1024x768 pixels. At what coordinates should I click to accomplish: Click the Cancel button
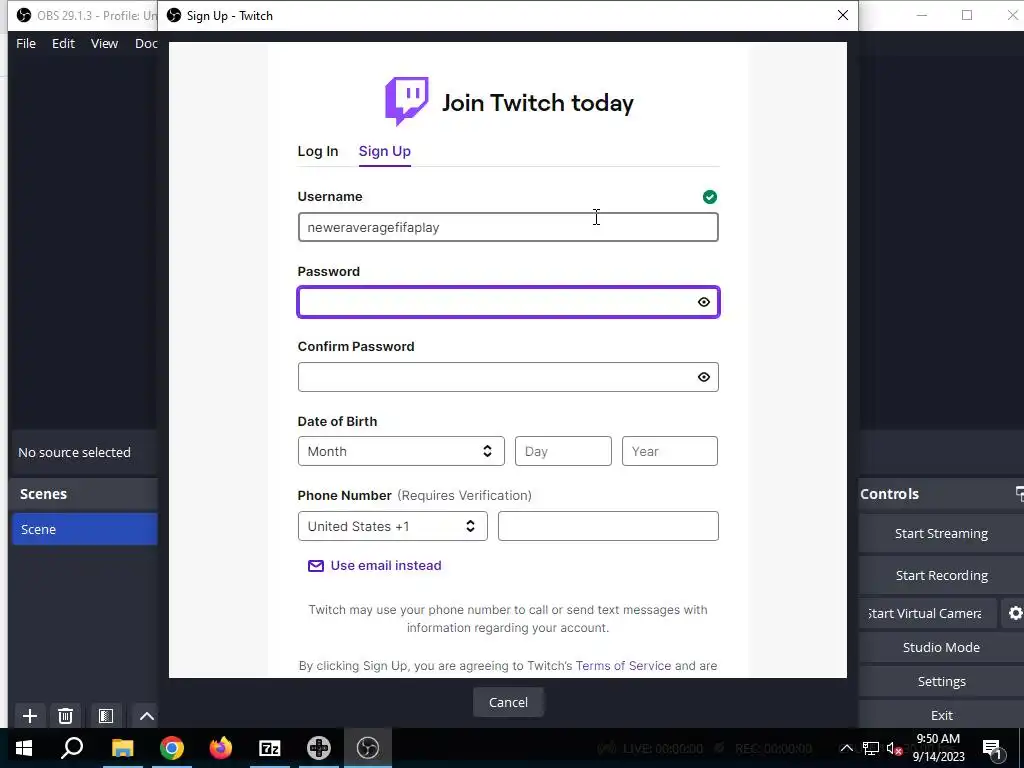tap(508, 702)
